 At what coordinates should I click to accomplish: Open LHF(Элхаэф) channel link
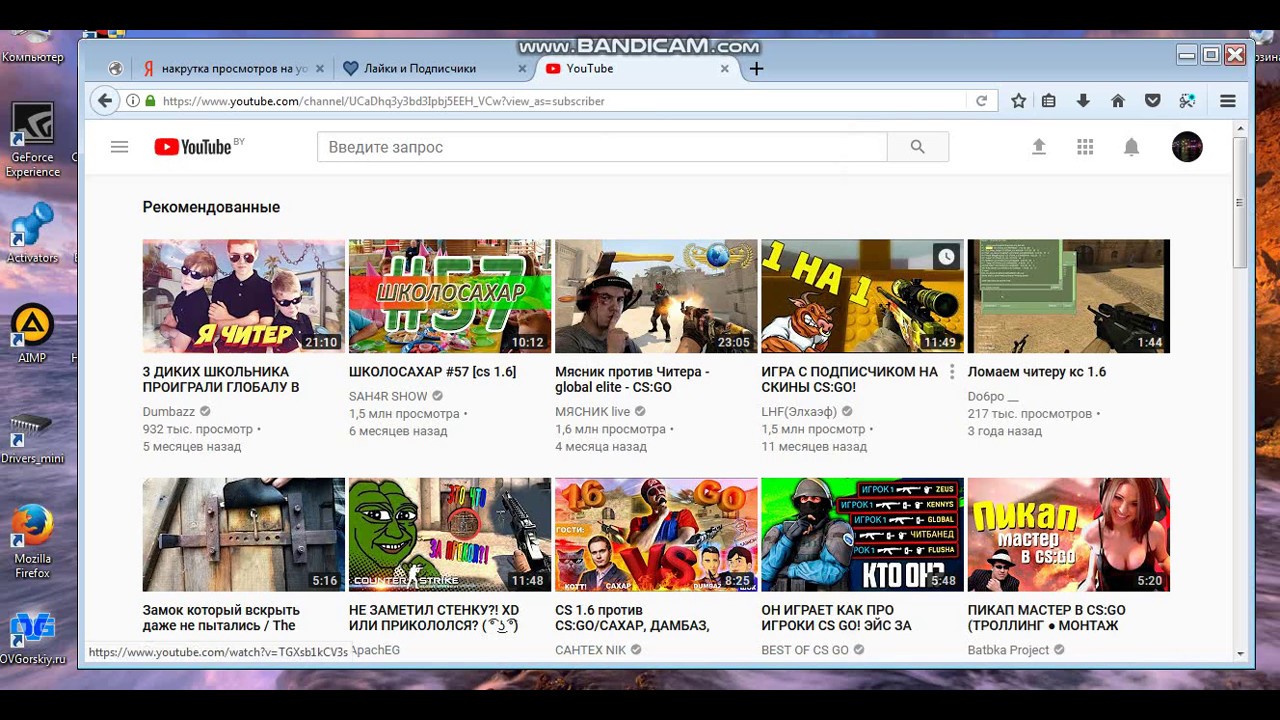(x=799, y=411)
